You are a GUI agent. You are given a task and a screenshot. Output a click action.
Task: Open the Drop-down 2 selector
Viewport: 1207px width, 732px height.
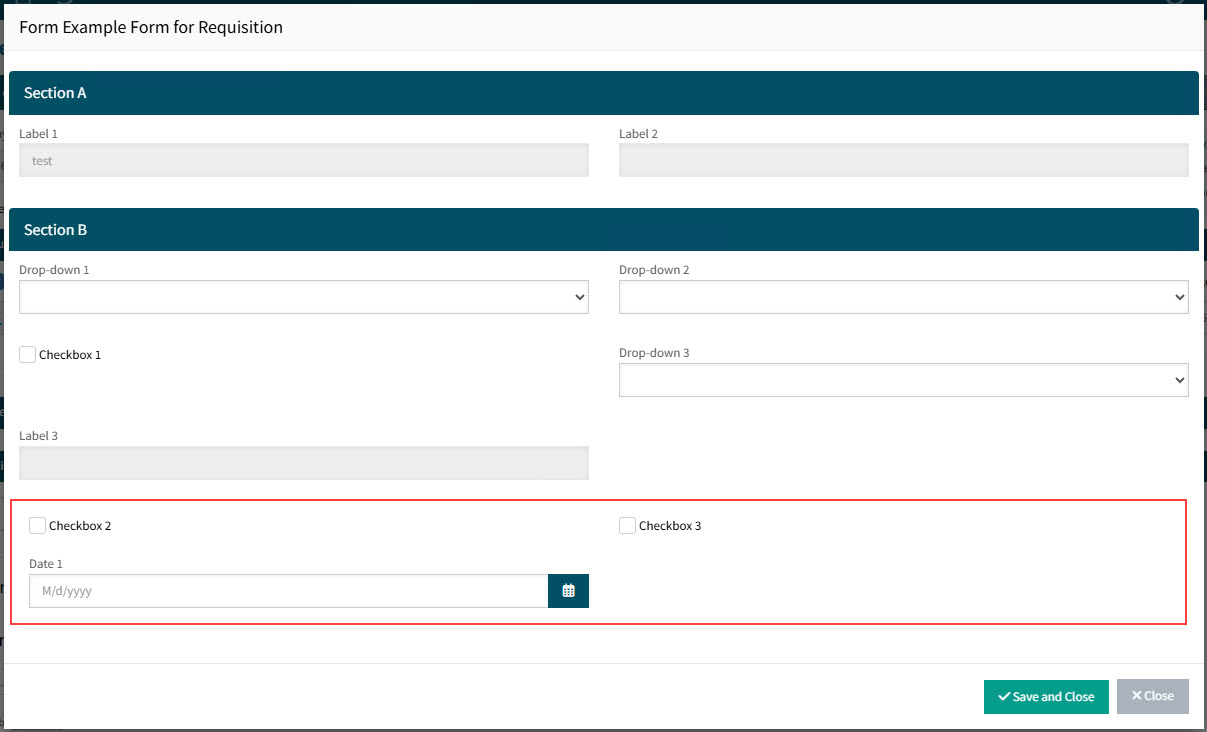pos(903,297)
